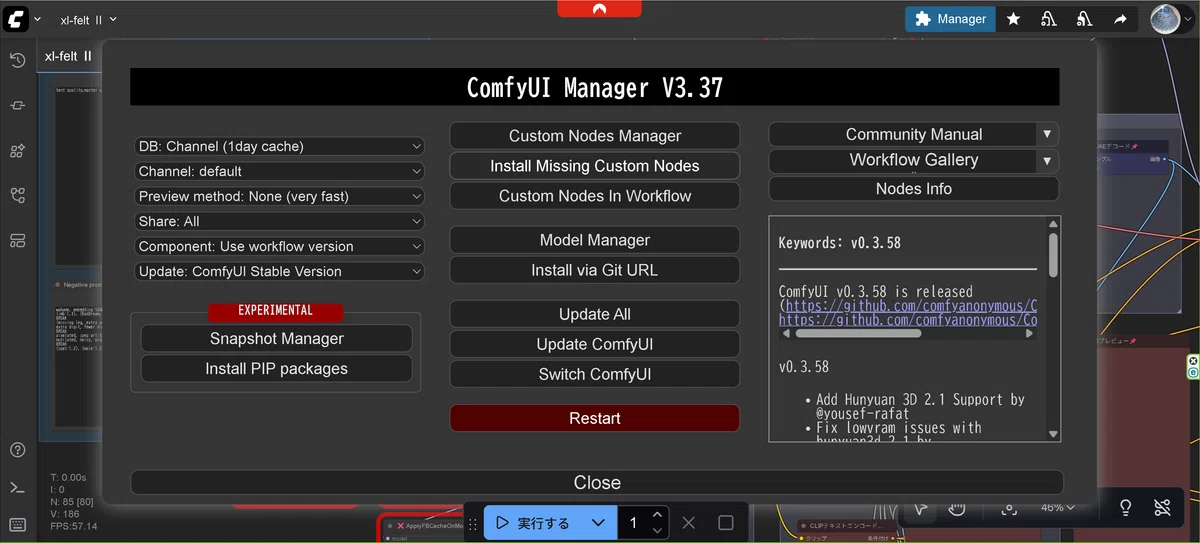Click the star favorites icon in top bar
Screen dimensions: 1200x543
(1013, 19)
